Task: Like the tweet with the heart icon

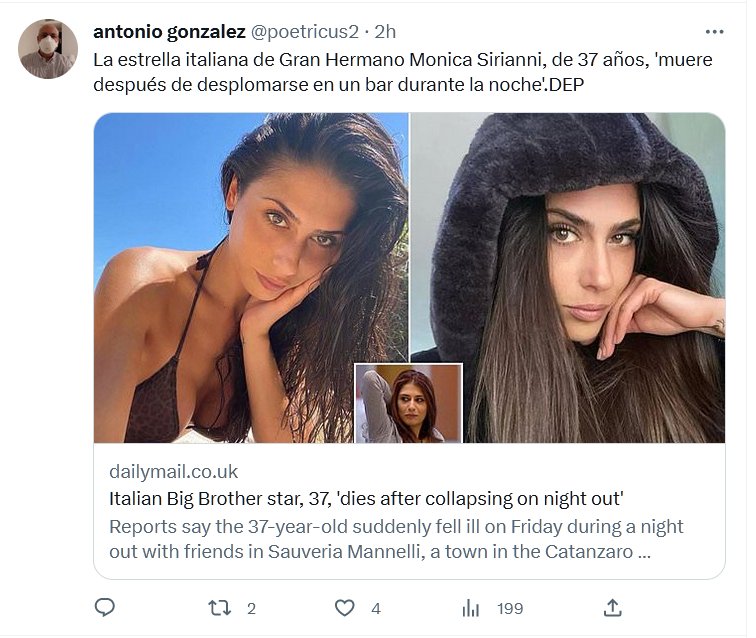Action: tap(345, 607)
